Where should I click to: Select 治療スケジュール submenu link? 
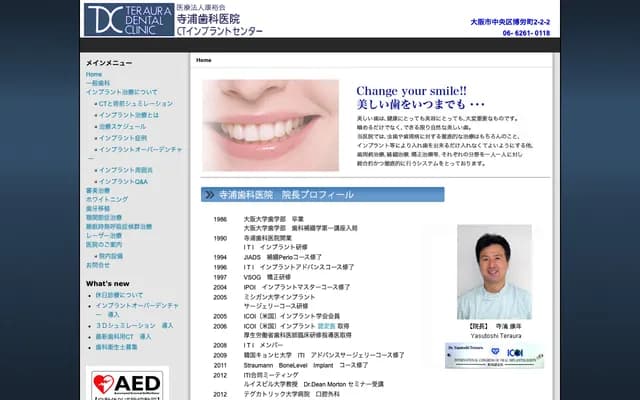pyautogui.click(x=123, y=128)
